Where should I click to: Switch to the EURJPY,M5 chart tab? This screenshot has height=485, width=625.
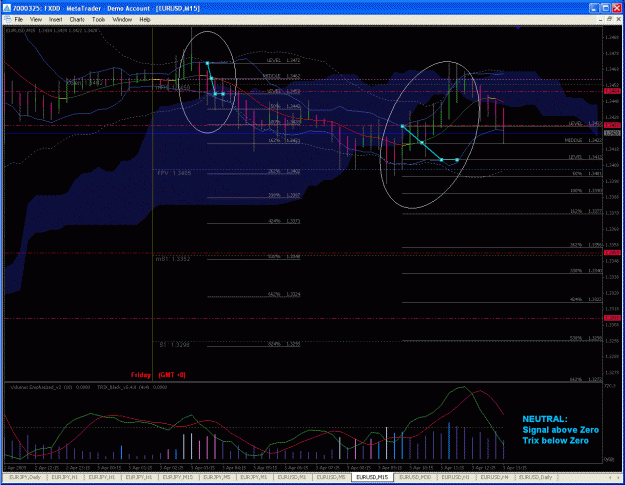pos(217,477)
